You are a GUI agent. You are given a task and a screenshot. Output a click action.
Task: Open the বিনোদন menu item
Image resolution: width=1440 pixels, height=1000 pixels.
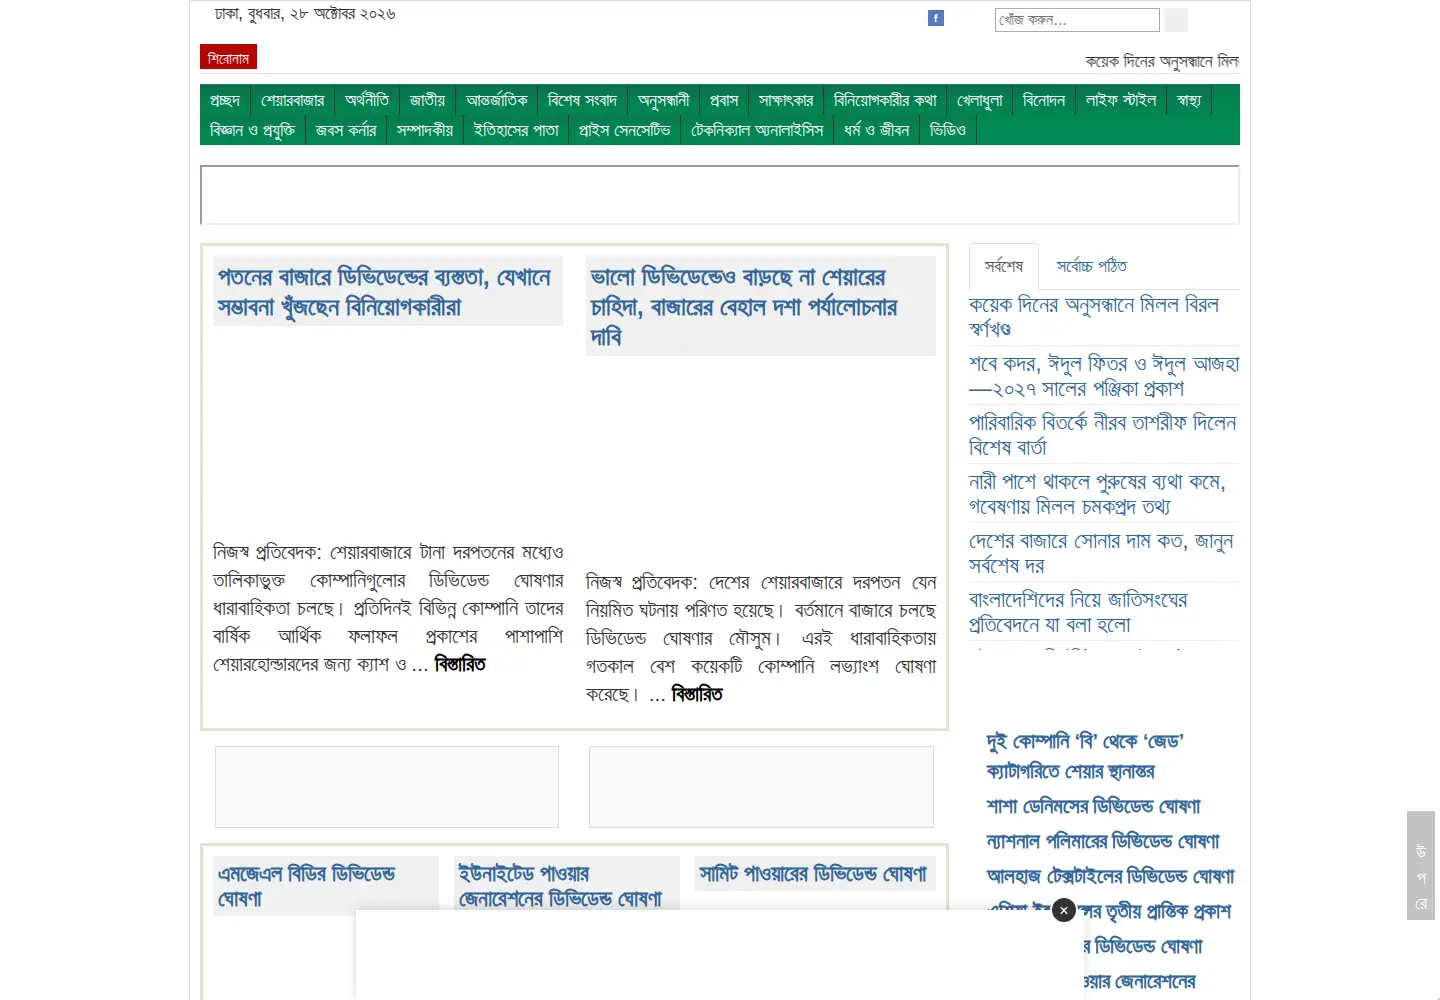point(1044,100)
